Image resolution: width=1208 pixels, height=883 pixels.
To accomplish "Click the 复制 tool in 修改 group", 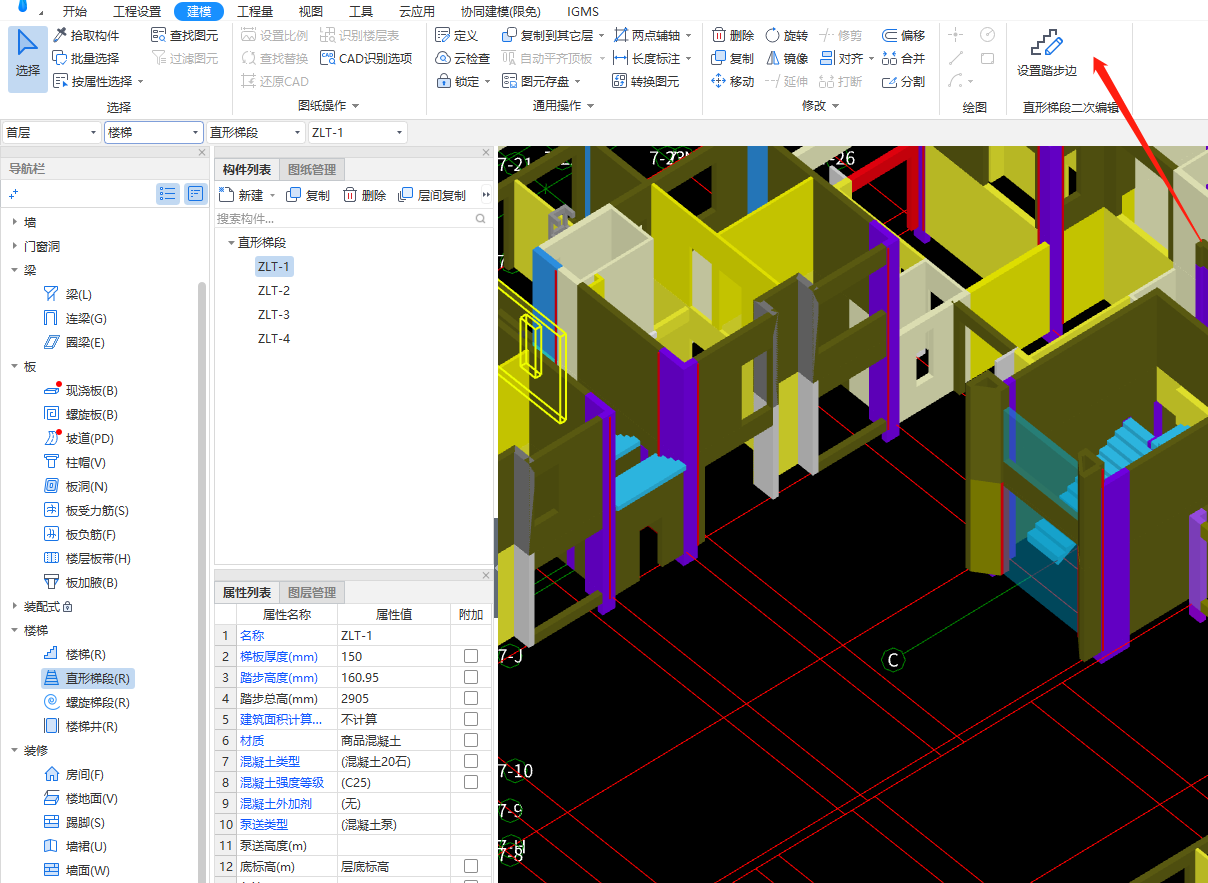I will [733, 58].
